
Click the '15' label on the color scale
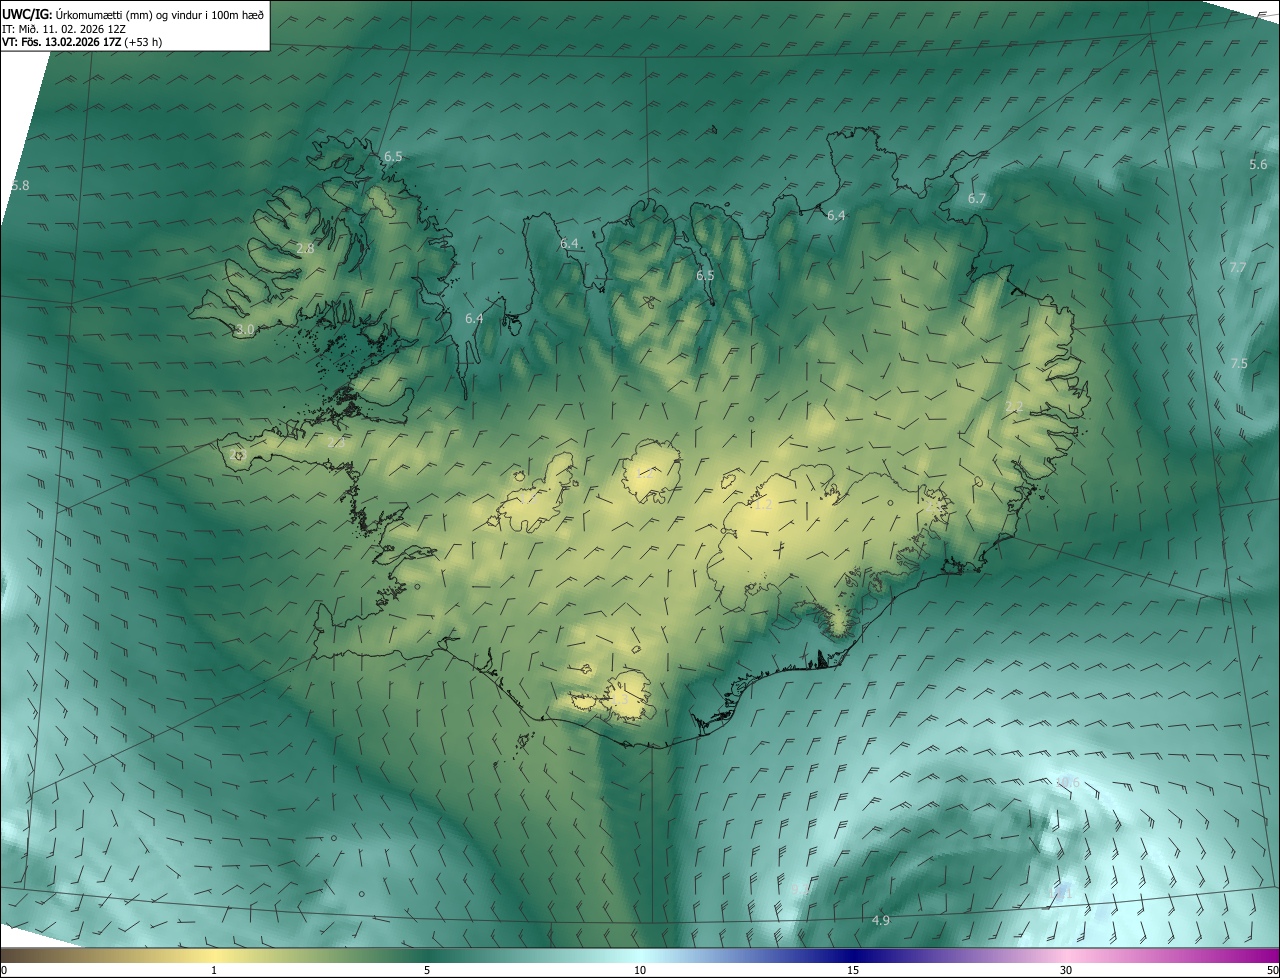(x=853, y=970)
